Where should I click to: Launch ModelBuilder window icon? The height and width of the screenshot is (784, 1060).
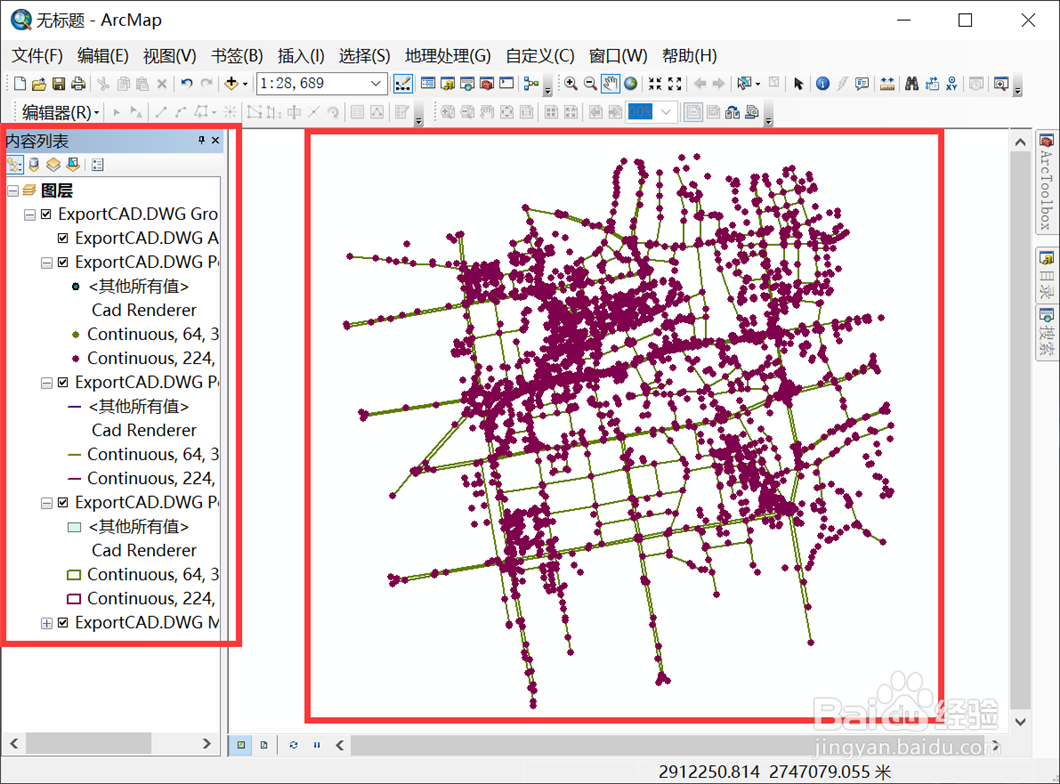pos(531,83)
